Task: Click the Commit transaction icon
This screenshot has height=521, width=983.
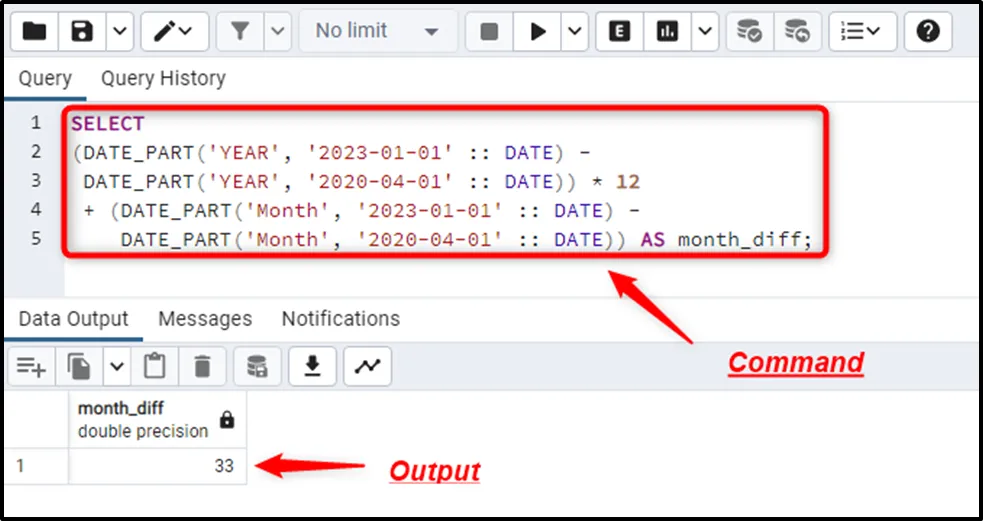Action: click(749, 32)
